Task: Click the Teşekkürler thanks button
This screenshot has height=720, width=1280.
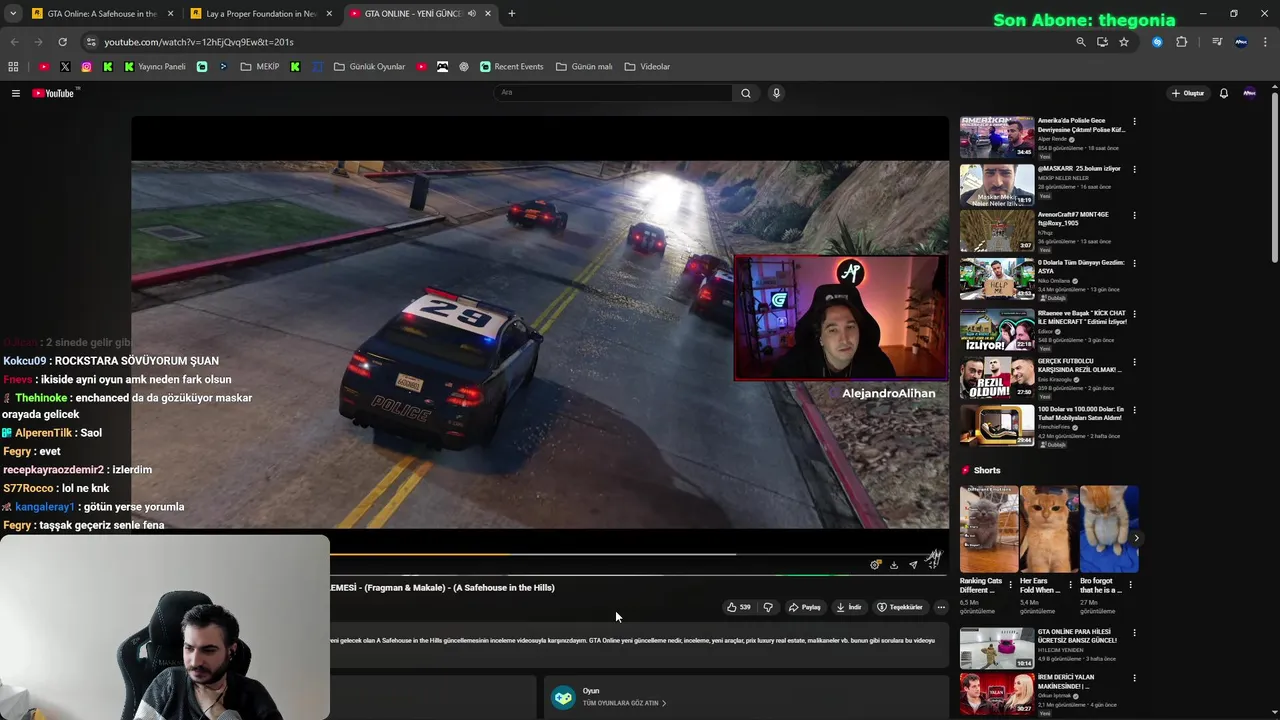Action: 900,607
